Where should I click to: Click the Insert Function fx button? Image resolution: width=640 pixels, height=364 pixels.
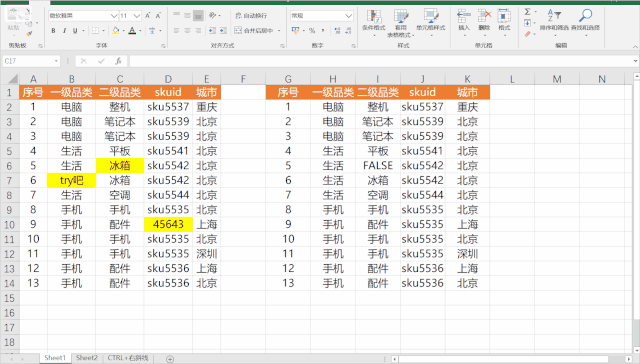click(x=118, y=61)
